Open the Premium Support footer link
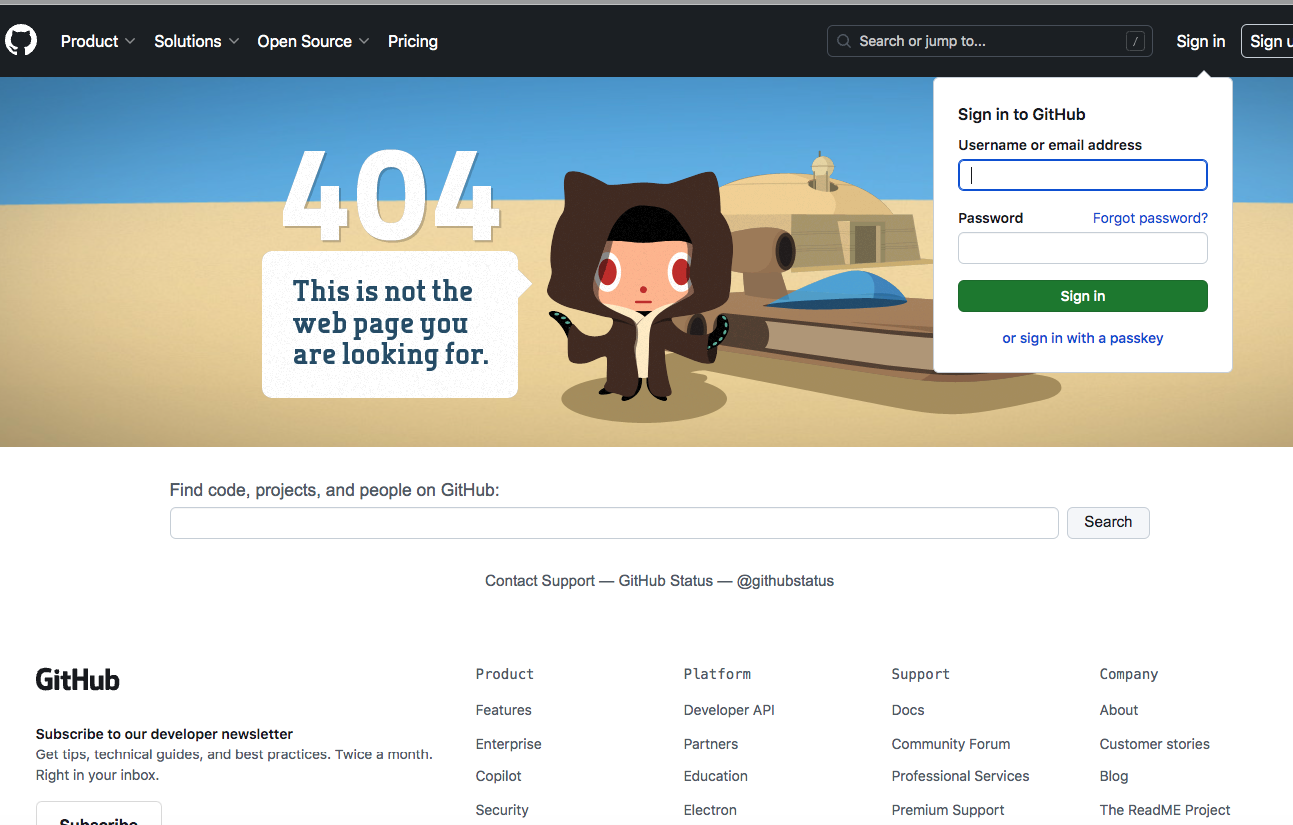This screenshot has height=825, width=1293. pos(948,810)
